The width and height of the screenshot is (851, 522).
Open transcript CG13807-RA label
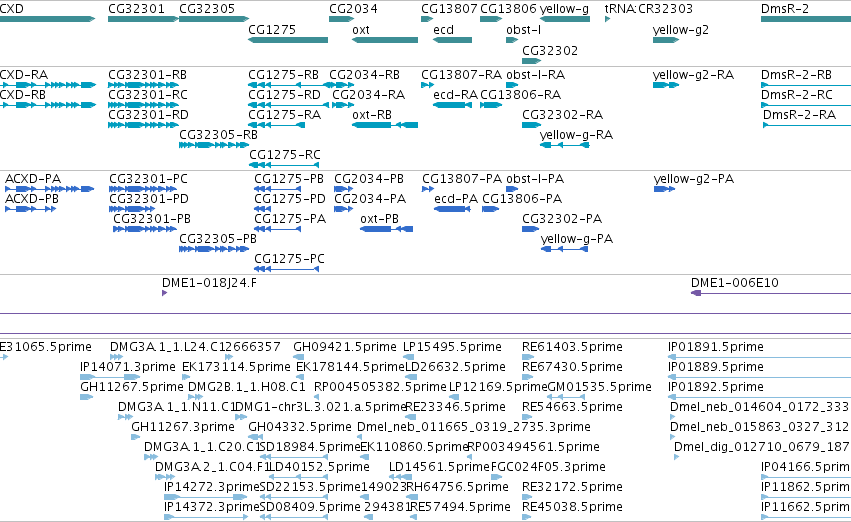(461, 74)
